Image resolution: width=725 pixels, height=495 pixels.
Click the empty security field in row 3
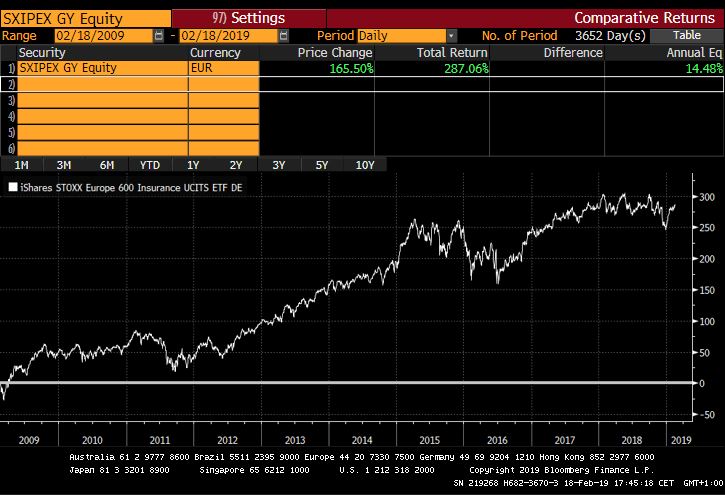point(103,100)
